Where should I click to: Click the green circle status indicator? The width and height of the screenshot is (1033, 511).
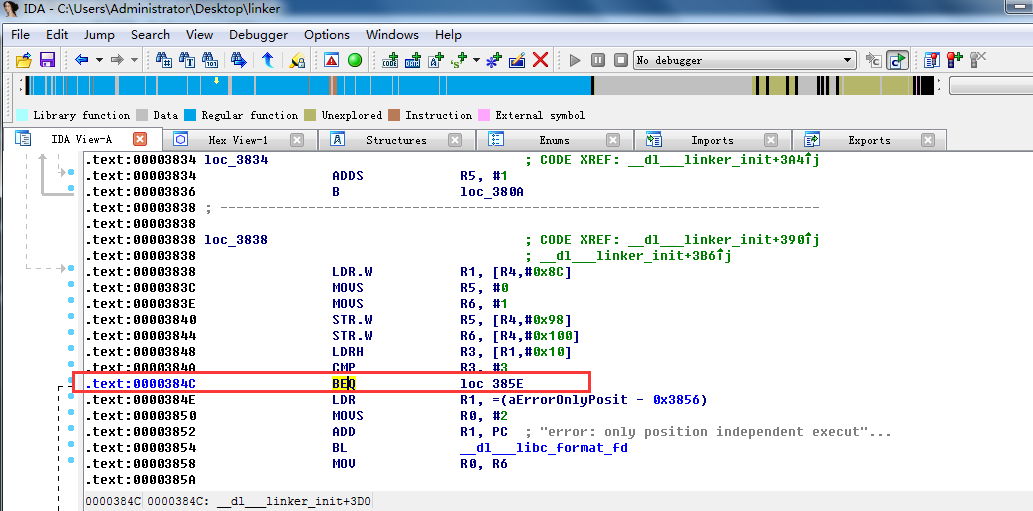point(355,61)
